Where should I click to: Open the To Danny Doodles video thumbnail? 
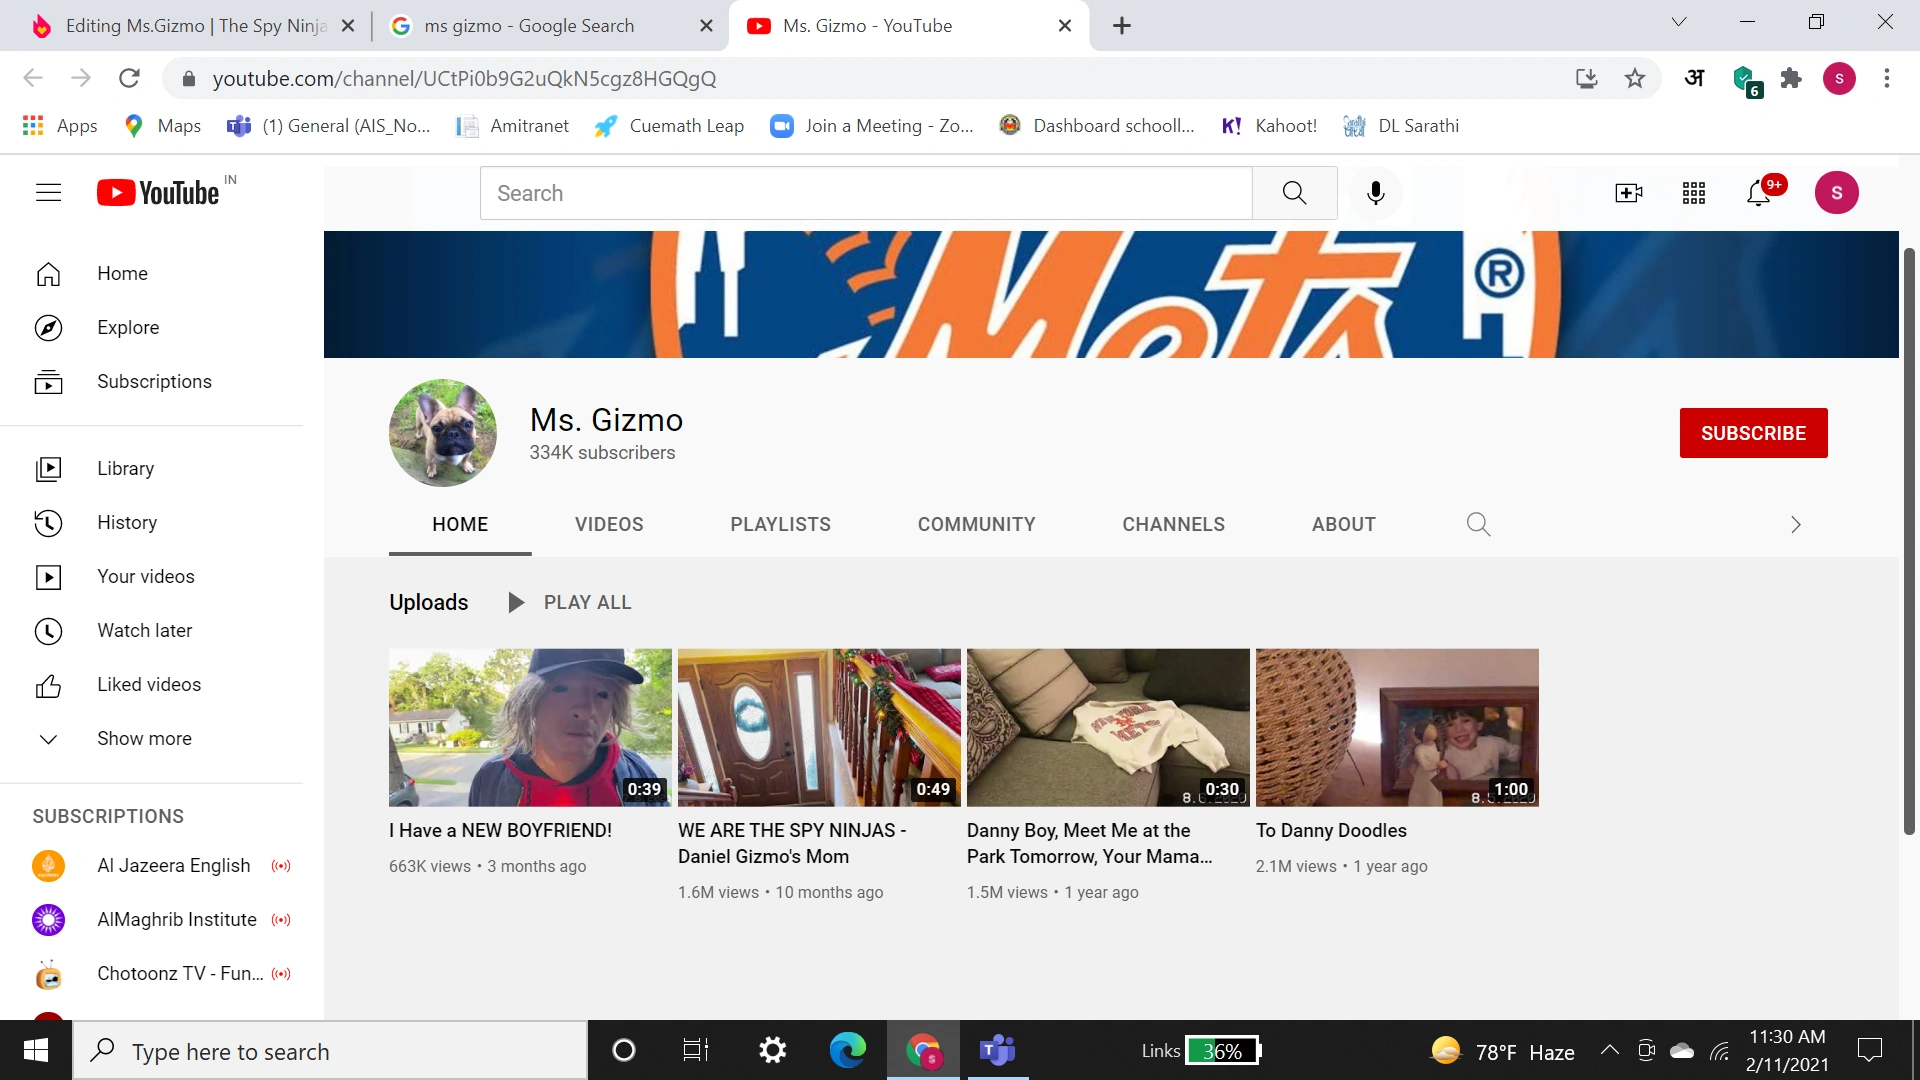coord(1396,727)
